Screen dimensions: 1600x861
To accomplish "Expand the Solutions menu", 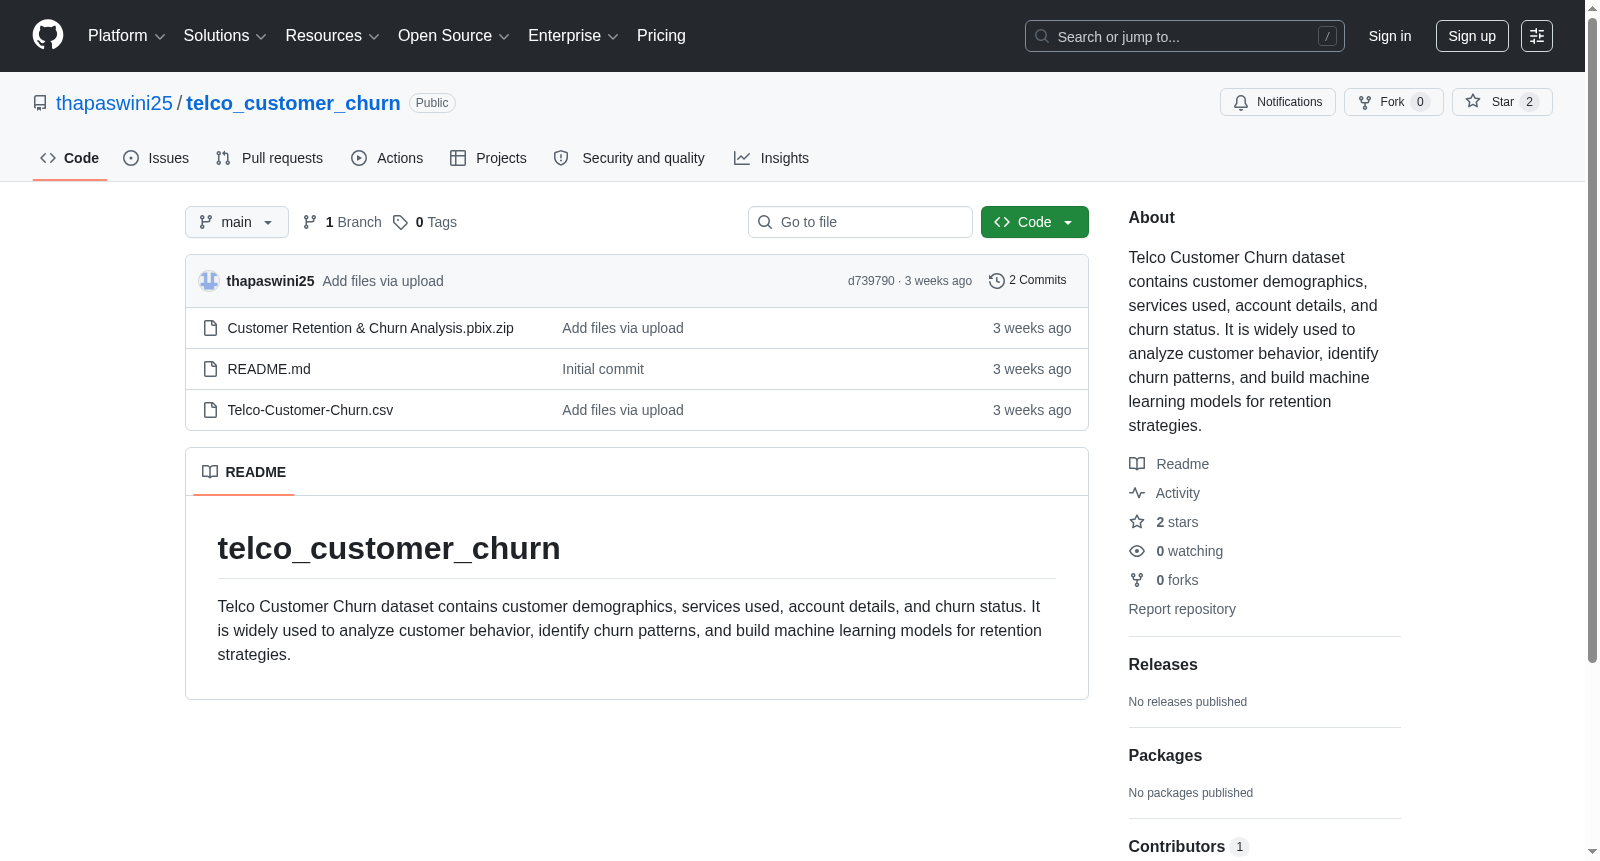I will pos(225,36).
